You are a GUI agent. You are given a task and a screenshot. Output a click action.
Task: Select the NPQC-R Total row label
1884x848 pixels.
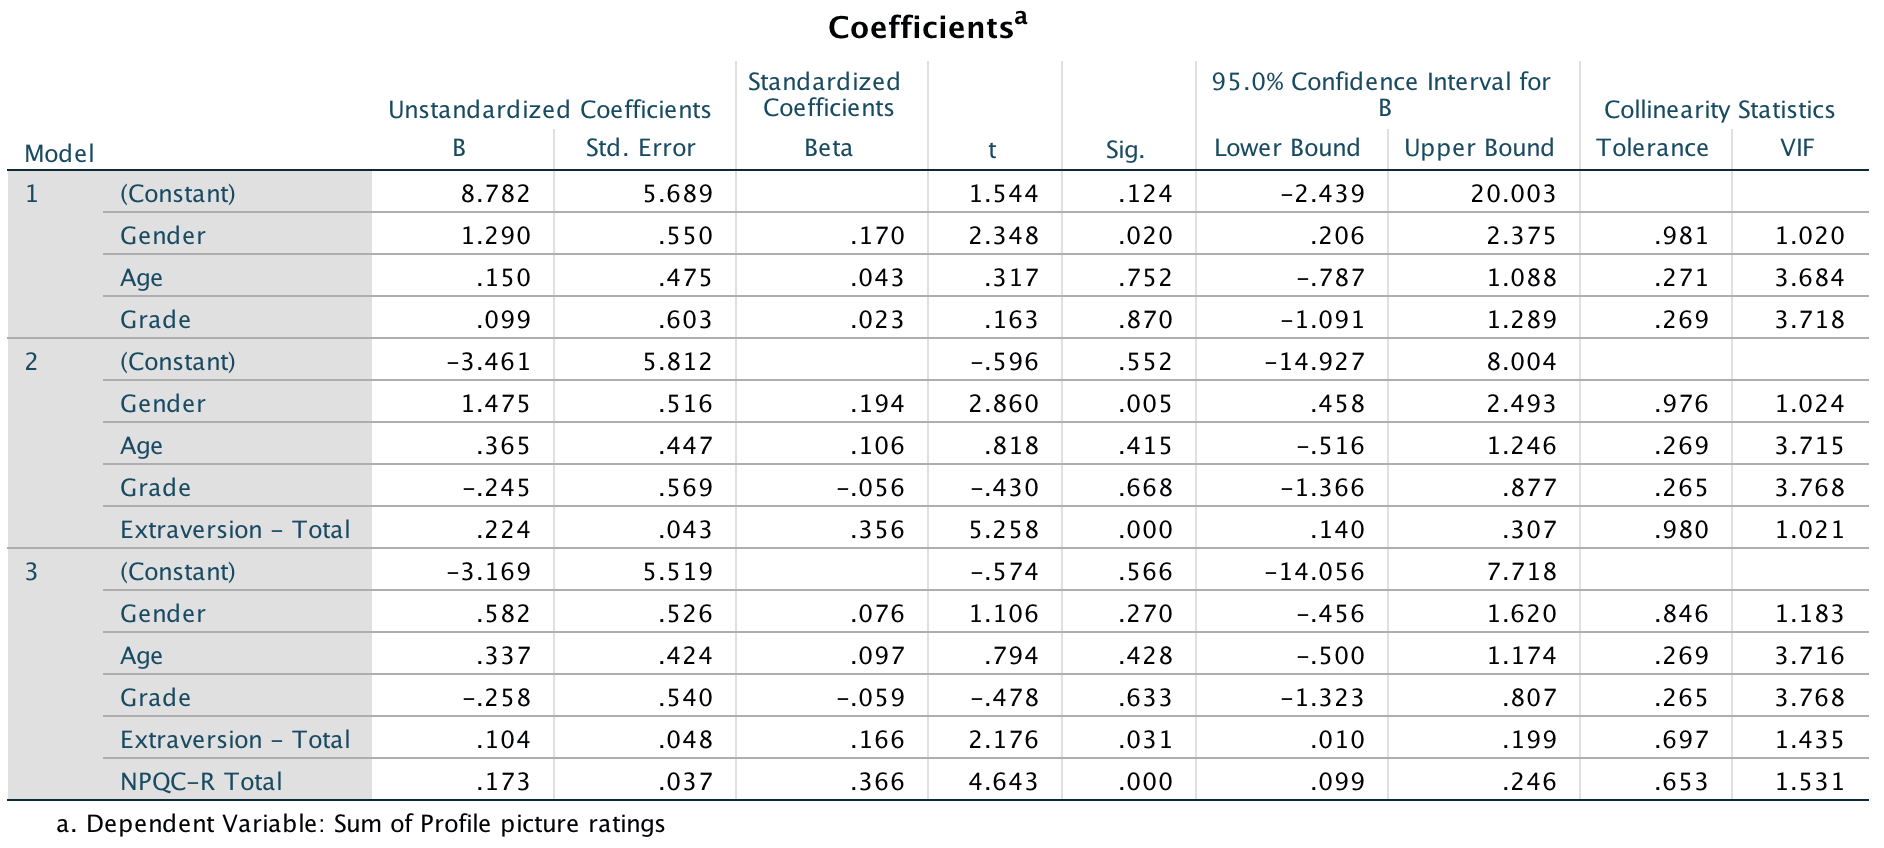click(201, 781)
